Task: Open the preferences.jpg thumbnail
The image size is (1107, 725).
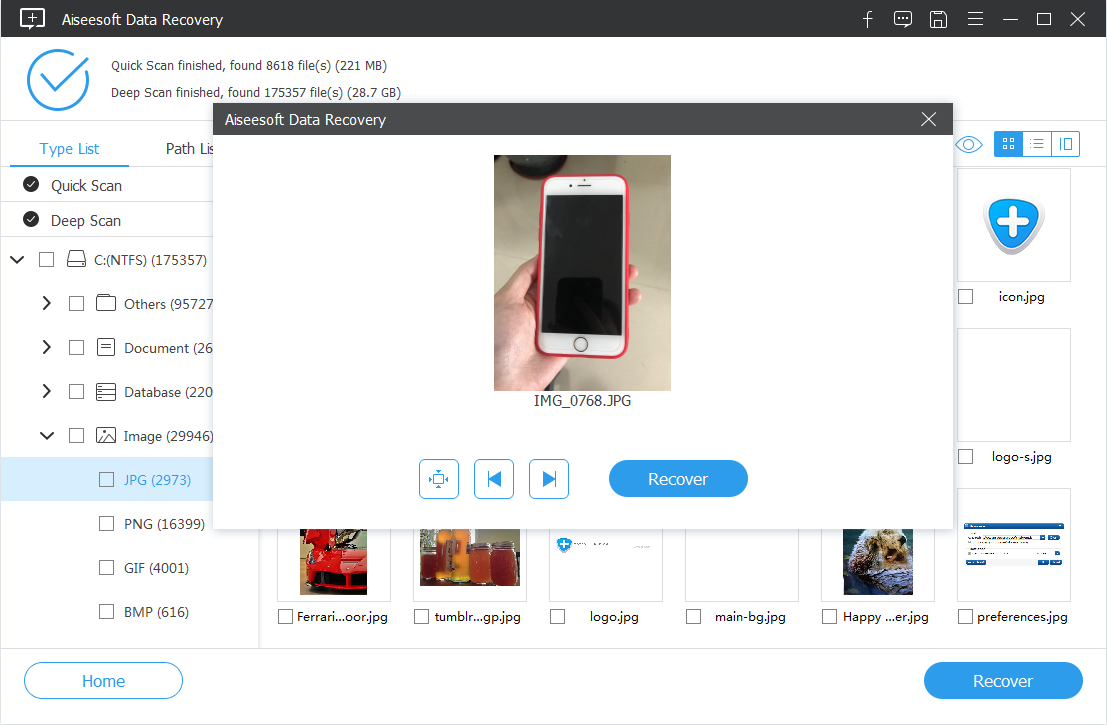Action: pyautogui.click(x=1013, y=545)
